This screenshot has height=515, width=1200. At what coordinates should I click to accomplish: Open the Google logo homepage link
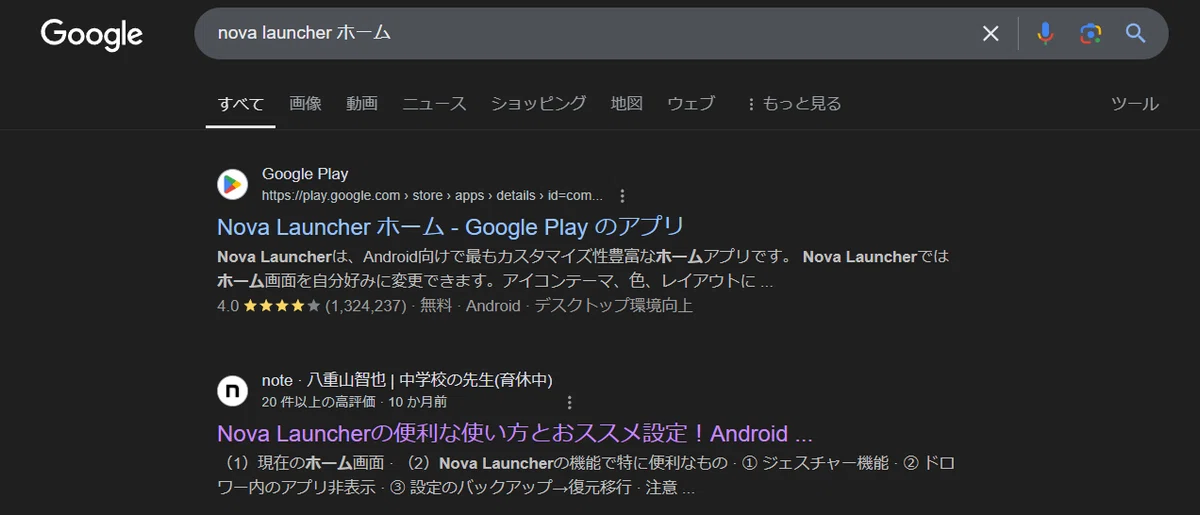(x=92, y=34)
